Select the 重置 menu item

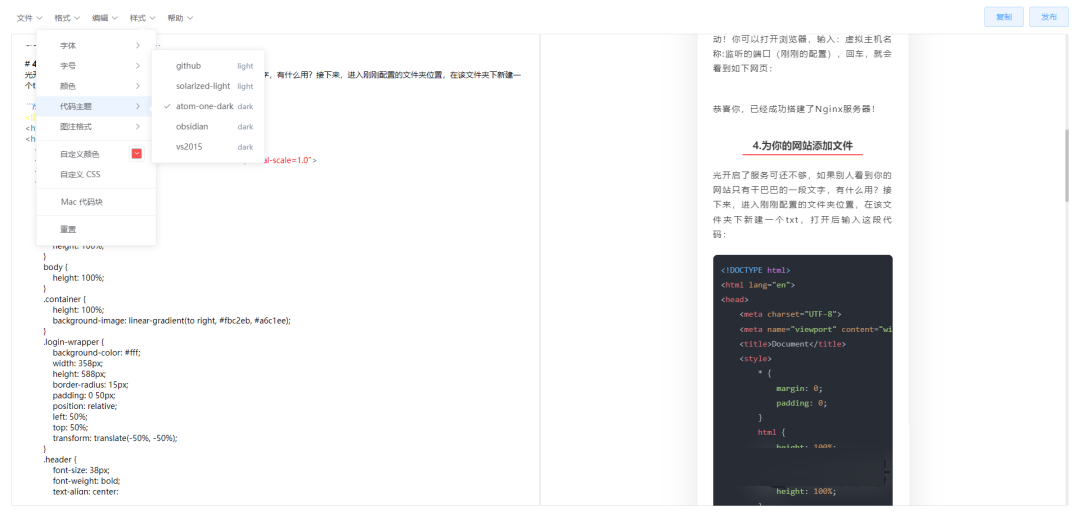96,229
